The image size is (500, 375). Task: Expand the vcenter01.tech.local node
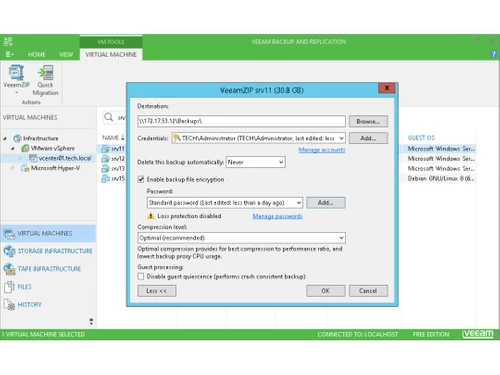click(21, 158)
